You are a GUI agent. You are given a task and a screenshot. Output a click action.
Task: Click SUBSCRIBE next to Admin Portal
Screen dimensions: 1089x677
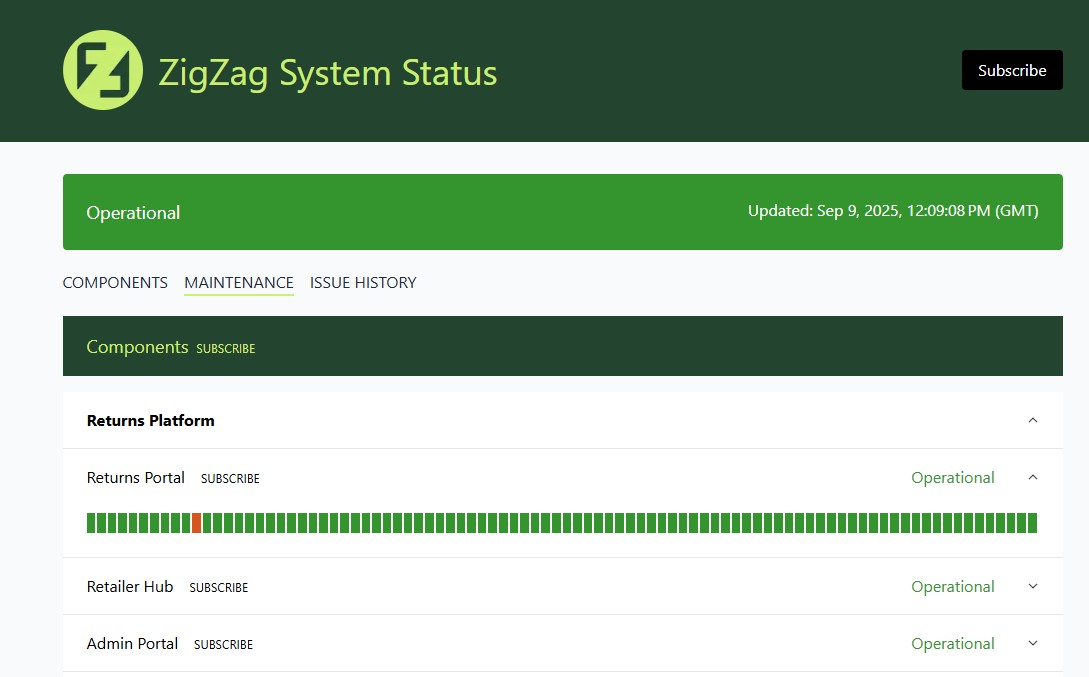click(x=223, y=644)
